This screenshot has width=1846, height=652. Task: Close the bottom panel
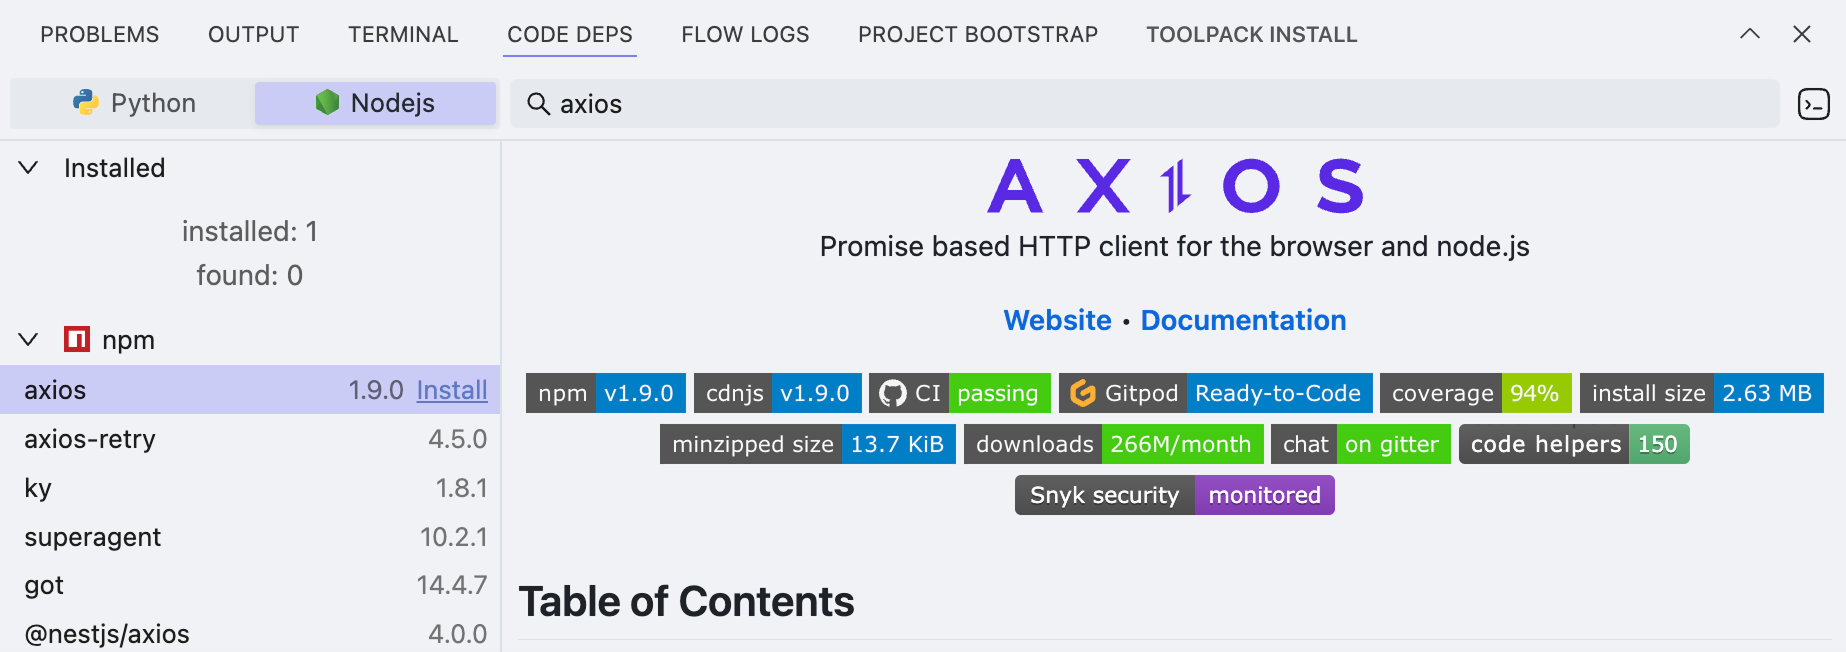(1802, 34)
